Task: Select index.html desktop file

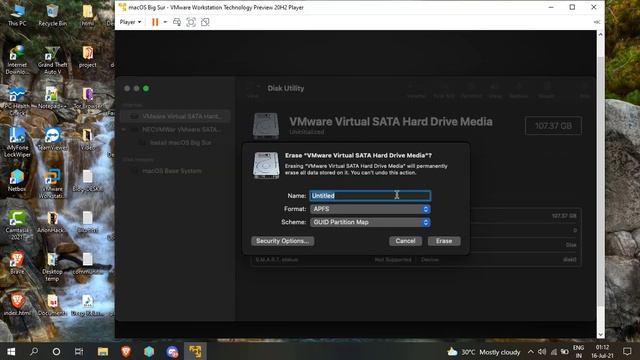Action: point(17,304)
